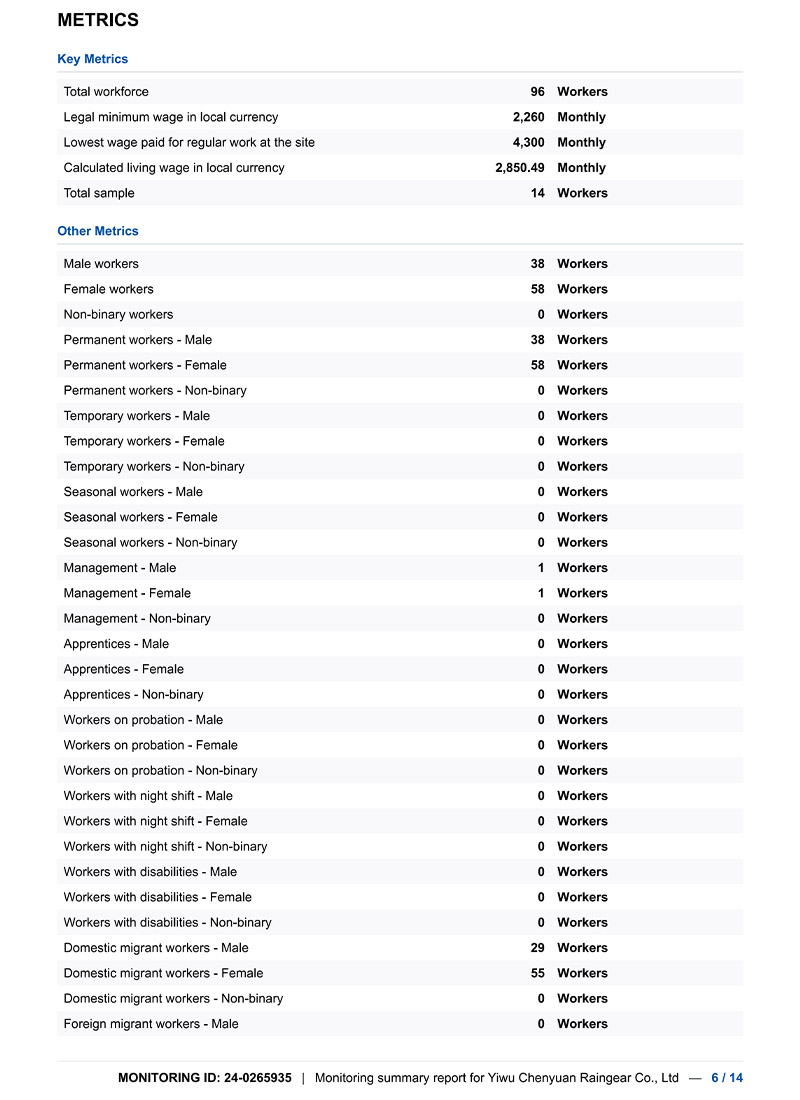Select the Permanent workers - Female label

tap(145, 365)
